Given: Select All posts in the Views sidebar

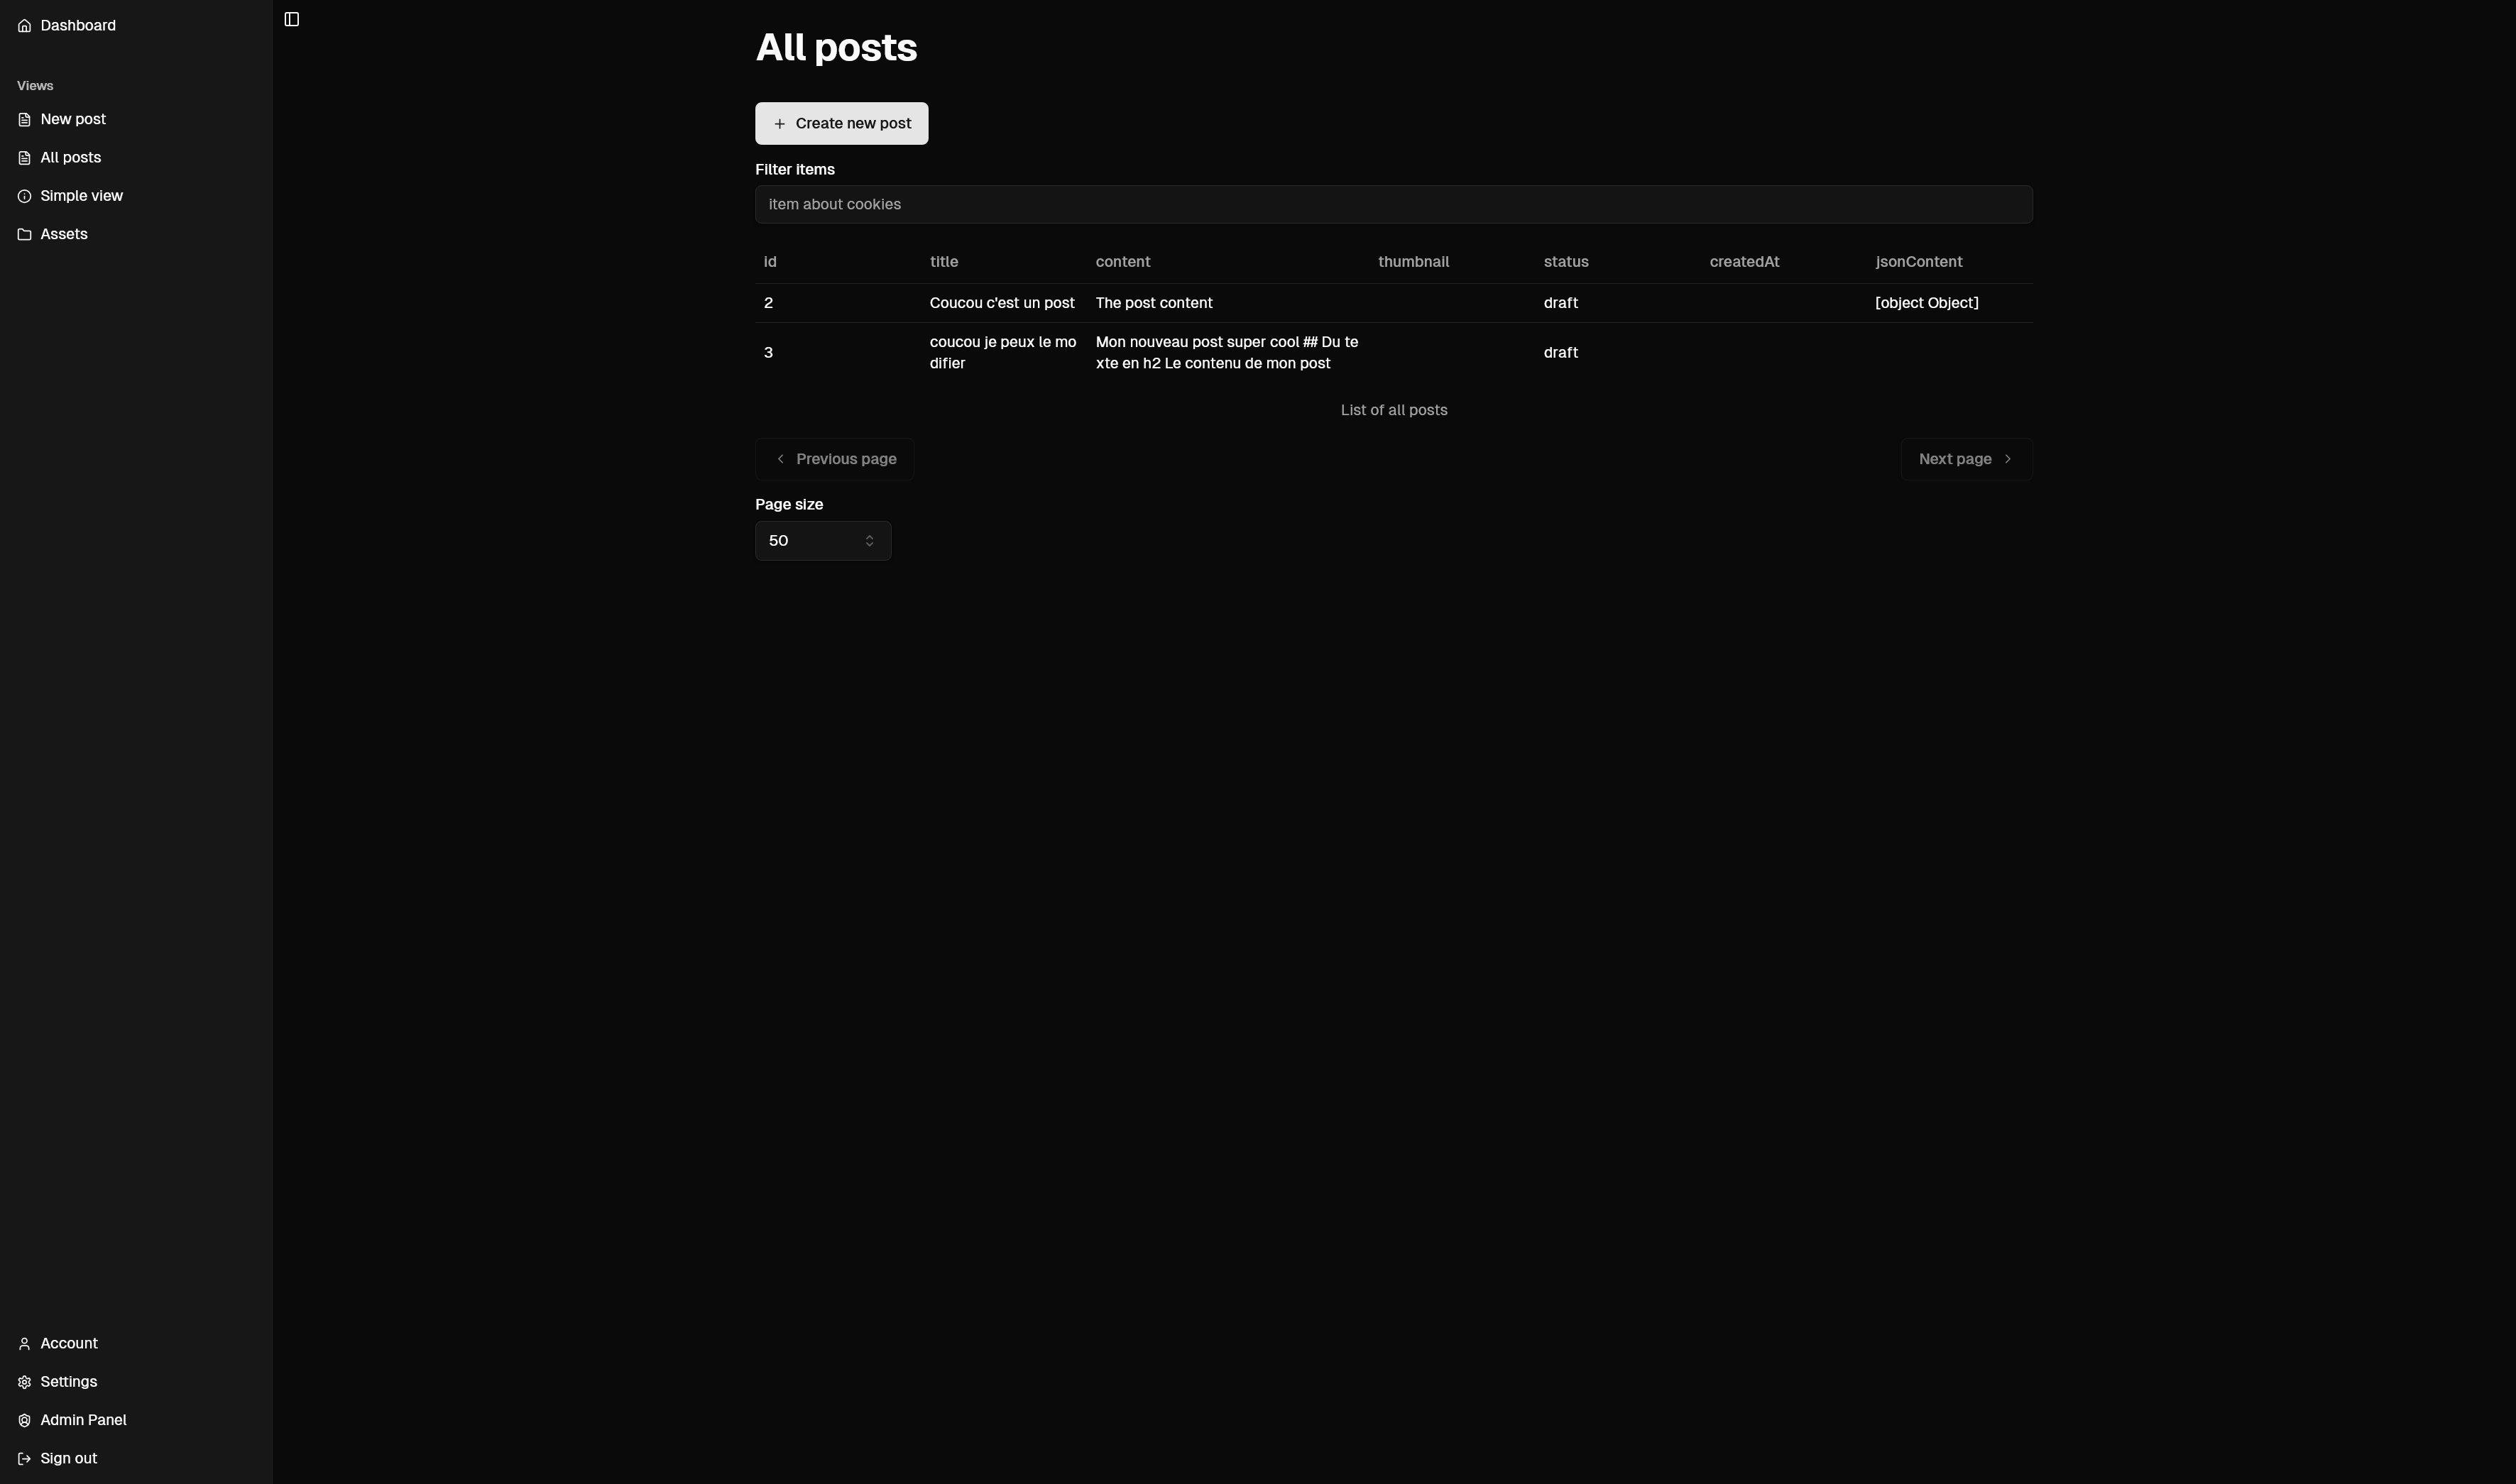Looking at the screenshot, I should (70, 157).
